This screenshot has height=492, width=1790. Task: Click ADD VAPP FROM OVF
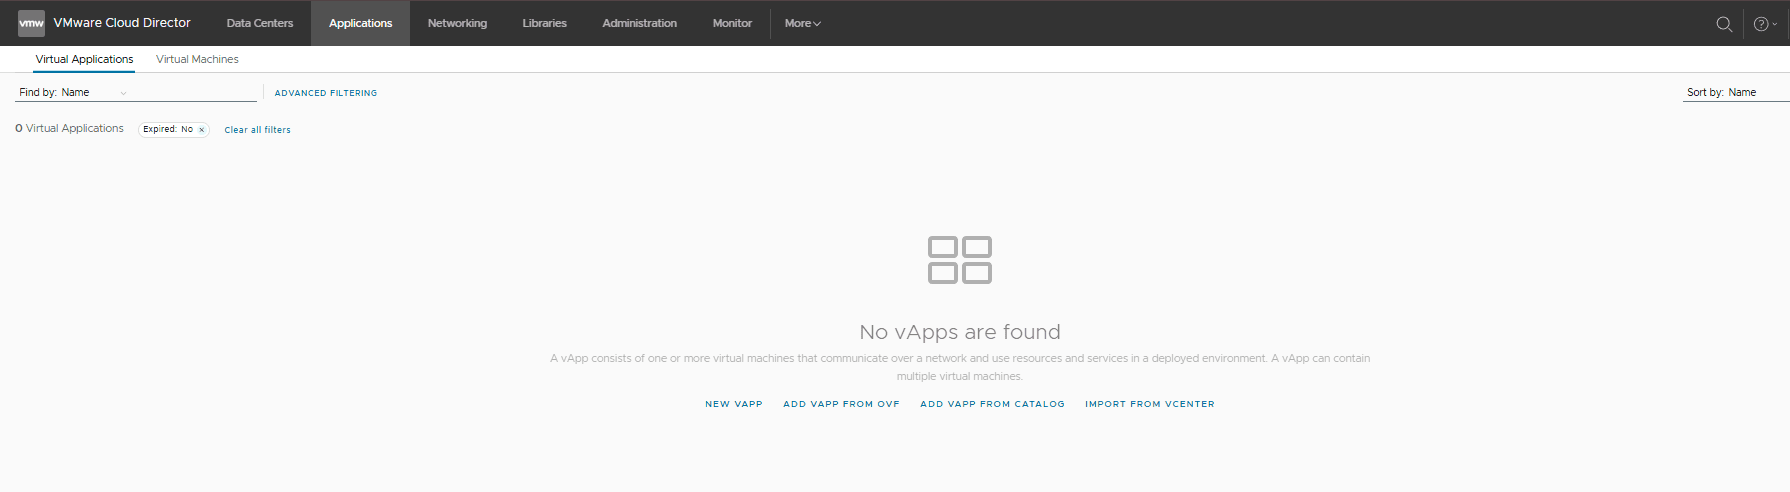pyautogui.click(x=841, y=404)
